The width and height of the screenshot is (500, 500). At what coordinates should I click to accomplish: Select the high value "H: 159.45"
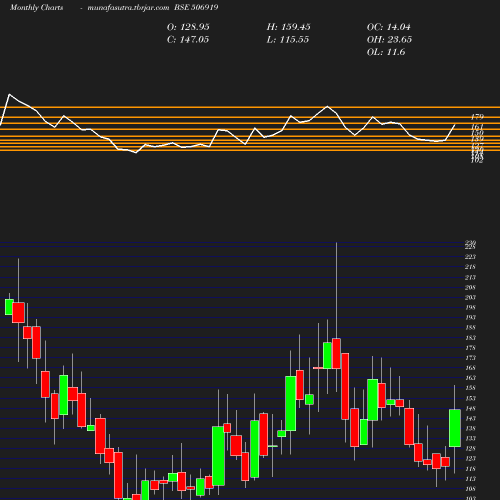(x=288, y=27)
